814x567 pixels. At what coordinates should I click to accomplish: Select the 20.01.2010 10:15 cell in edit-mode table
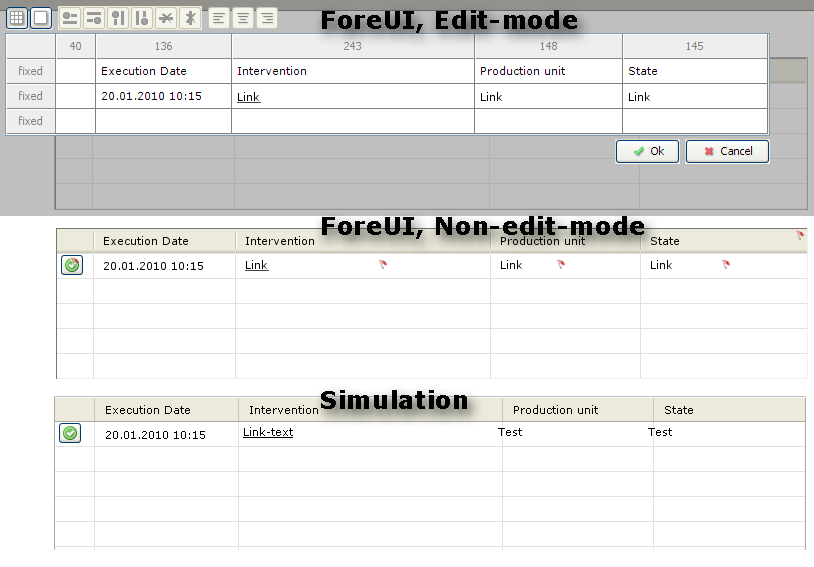click(x=164, y=96)
